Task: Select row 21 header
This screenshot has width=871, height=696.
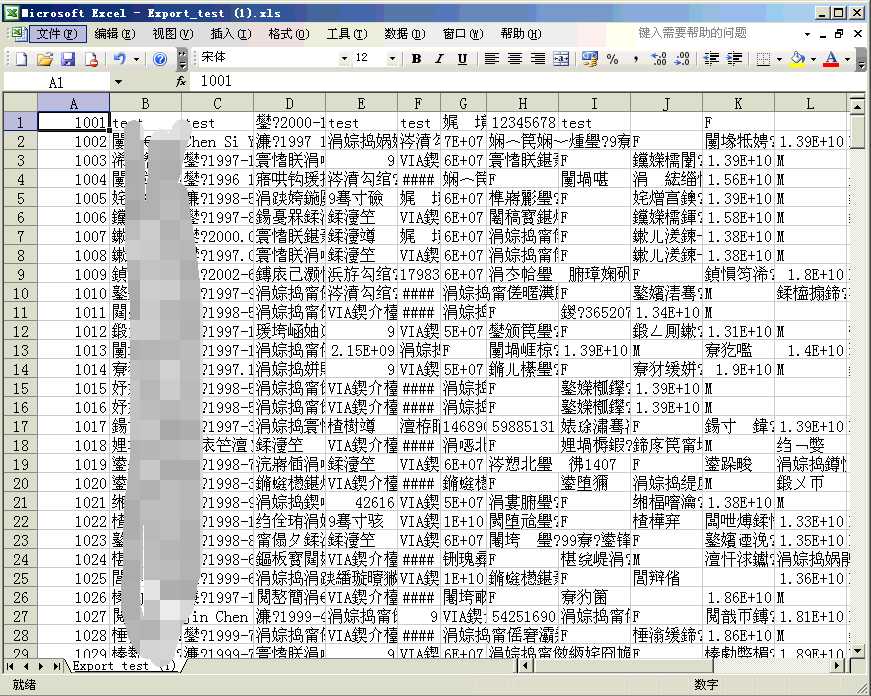Action: tap(21, 502)
